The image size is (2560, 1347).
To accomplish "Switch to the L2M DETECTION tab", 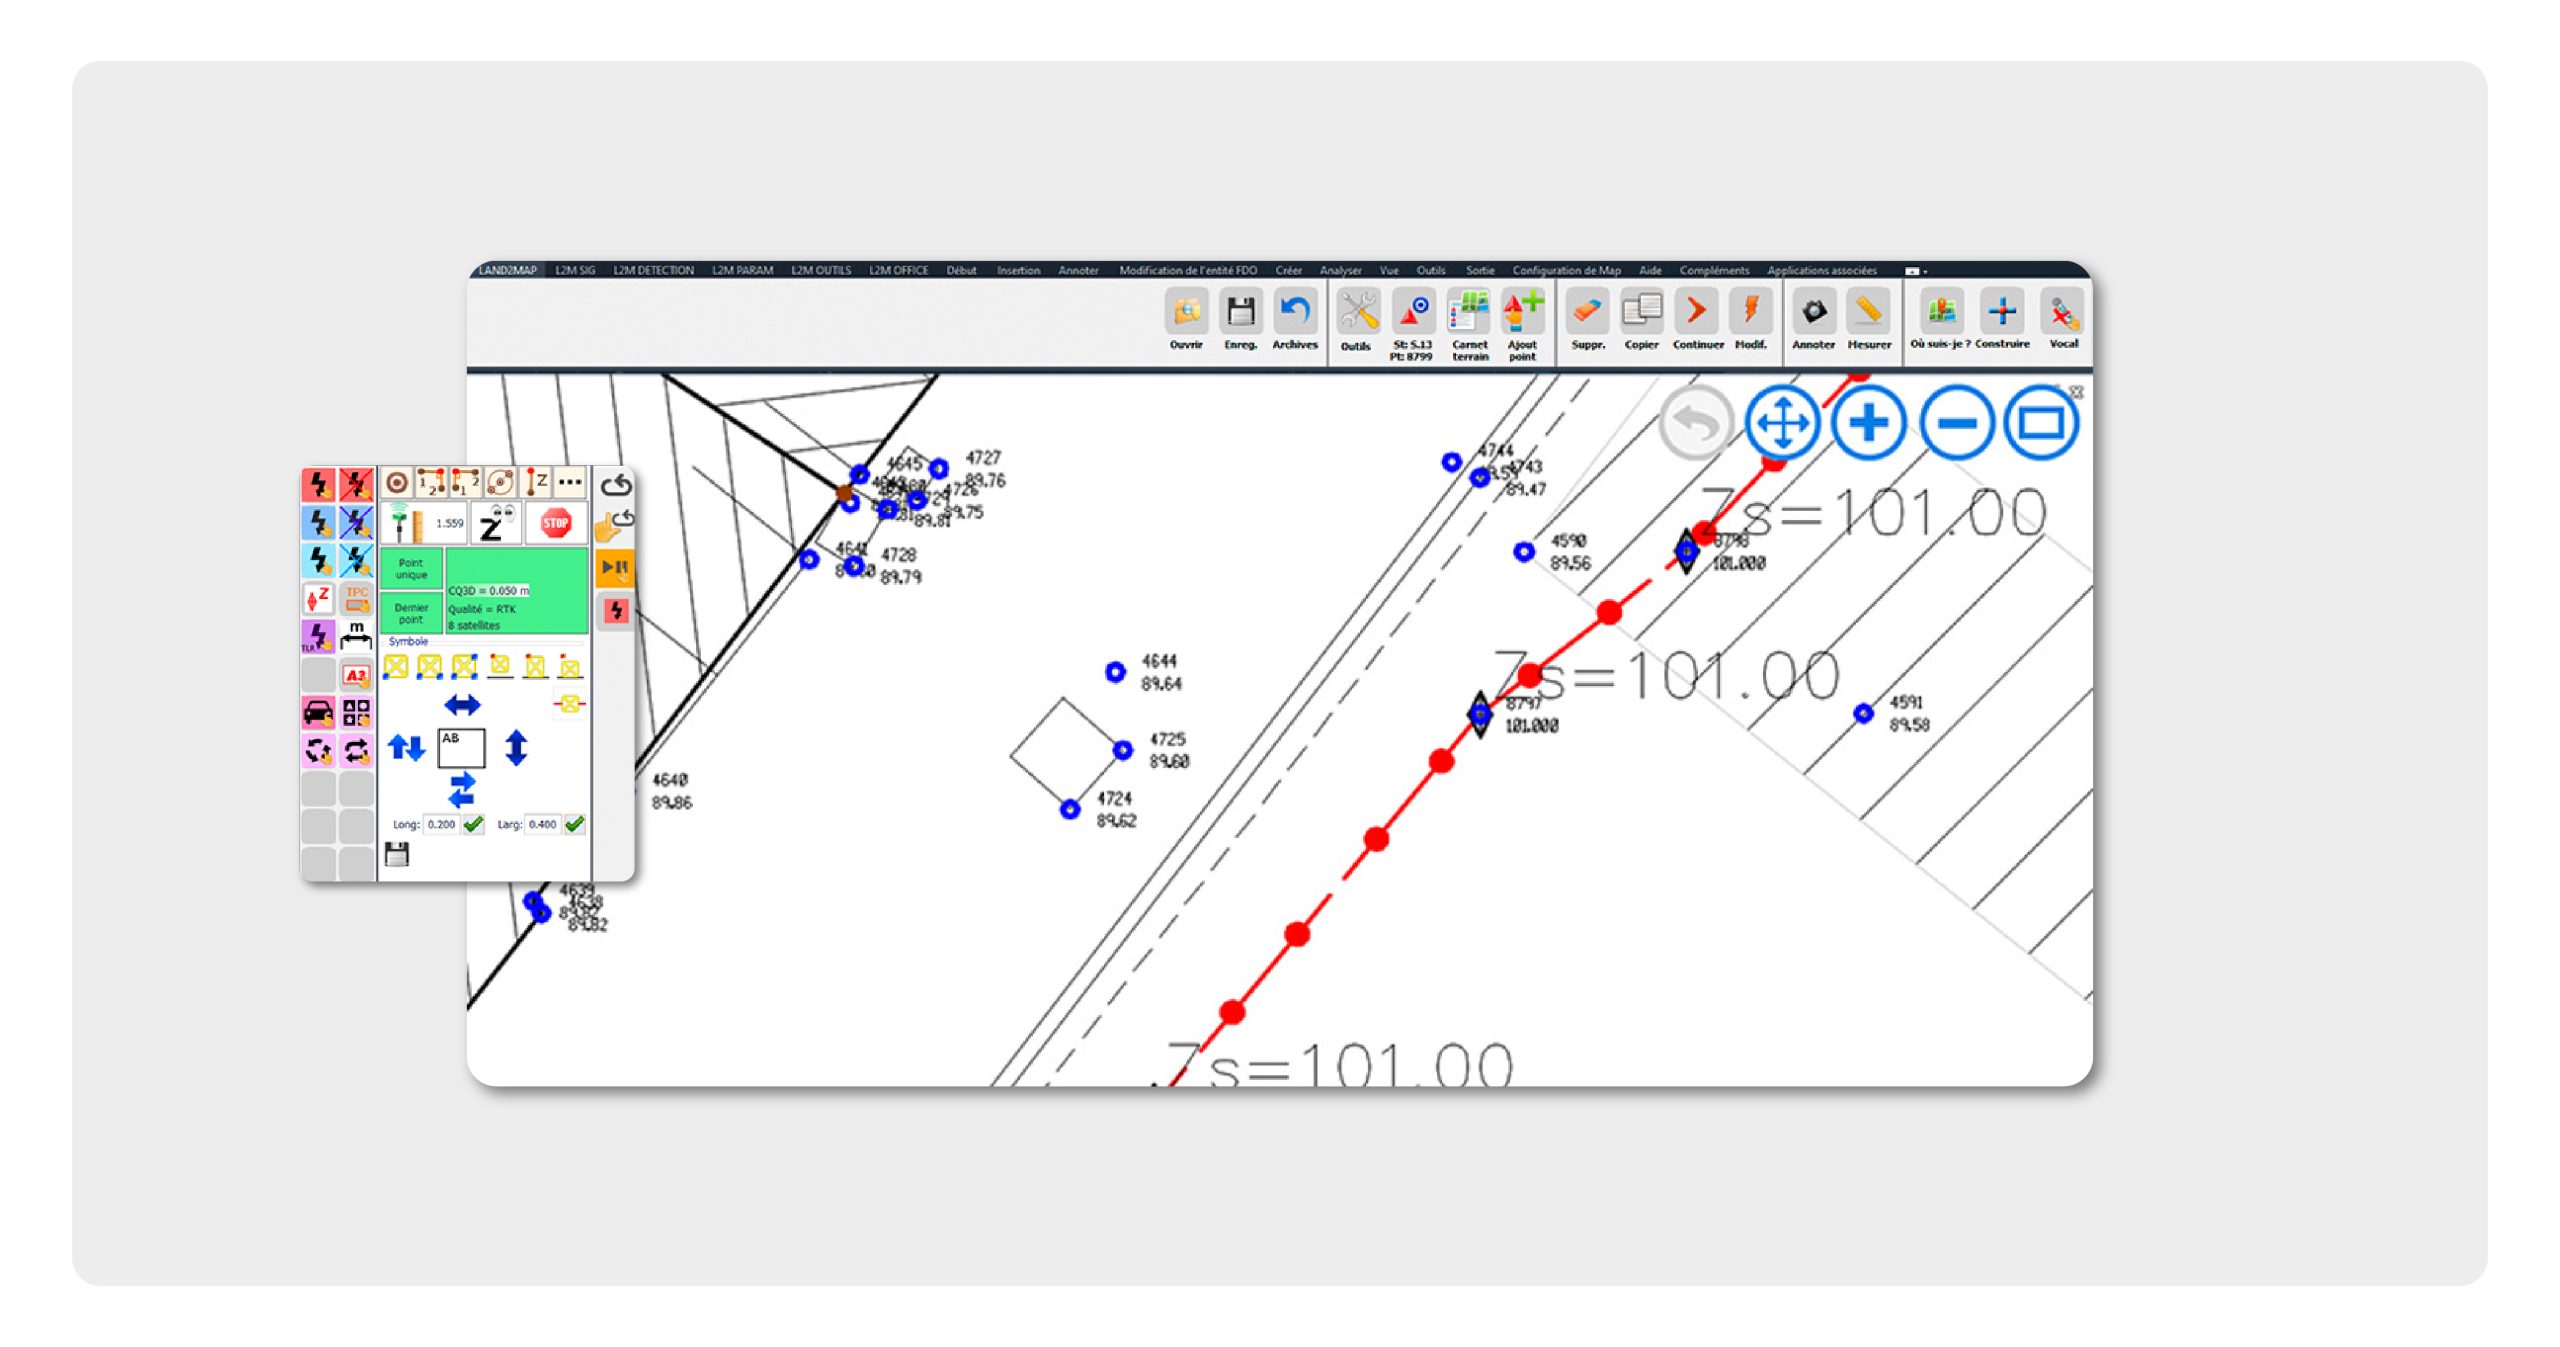I will pos(652,271).
